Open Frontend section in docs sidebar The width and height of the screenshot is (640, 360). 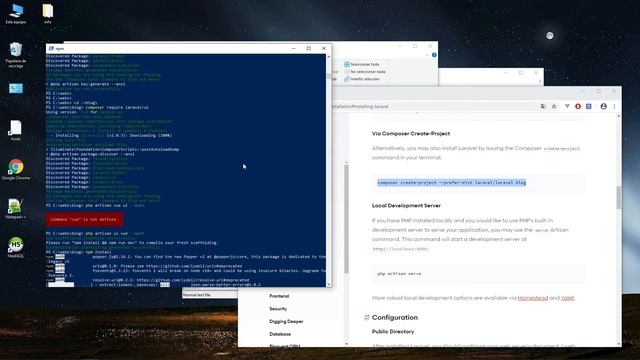pyautogui.click(x=279, y=296)
